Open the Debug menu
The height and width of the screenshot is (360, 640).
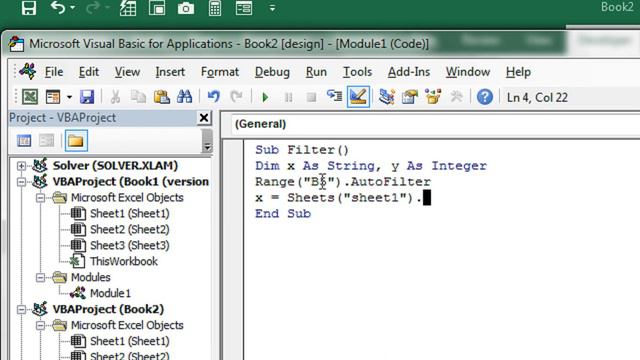[x=272, y=72]
